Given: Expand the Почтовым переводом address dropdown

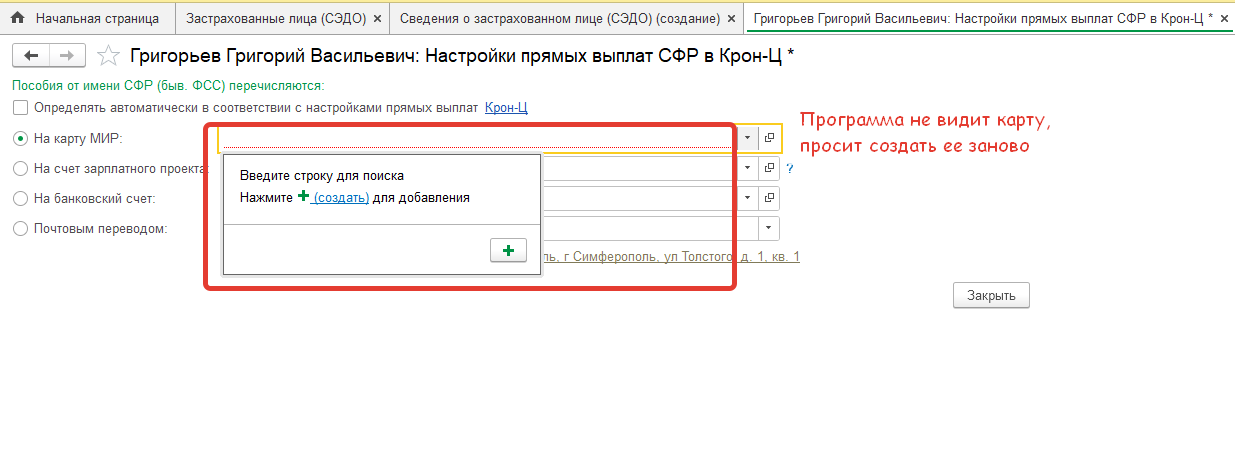Looking at the screenshot, I should tap(767, 228).
